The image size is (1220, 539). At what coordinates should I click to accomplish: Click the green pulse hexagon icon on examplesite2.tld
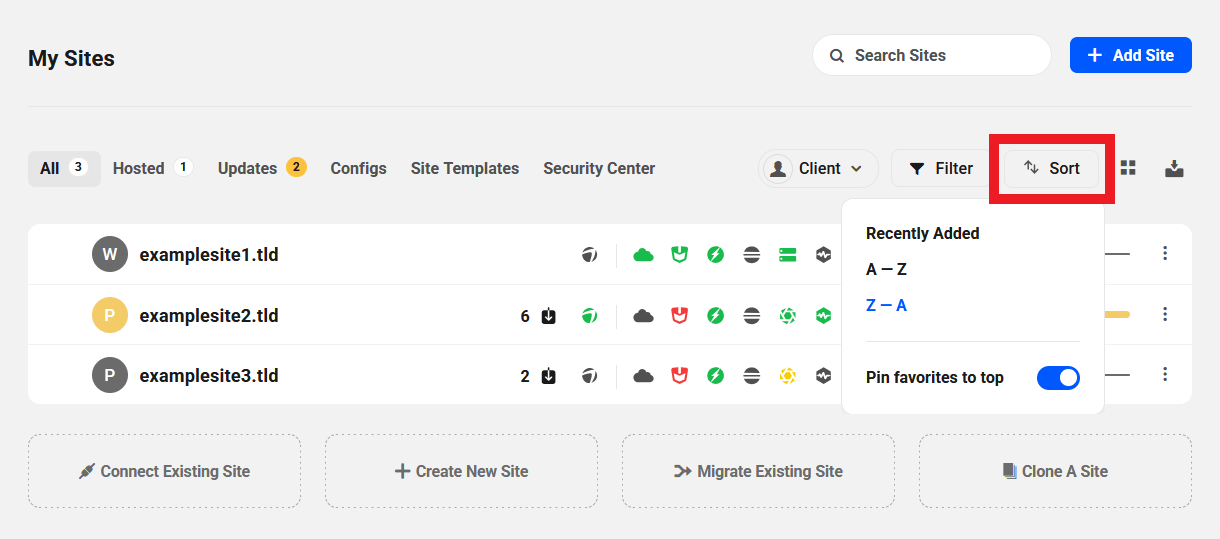point(823,316)
